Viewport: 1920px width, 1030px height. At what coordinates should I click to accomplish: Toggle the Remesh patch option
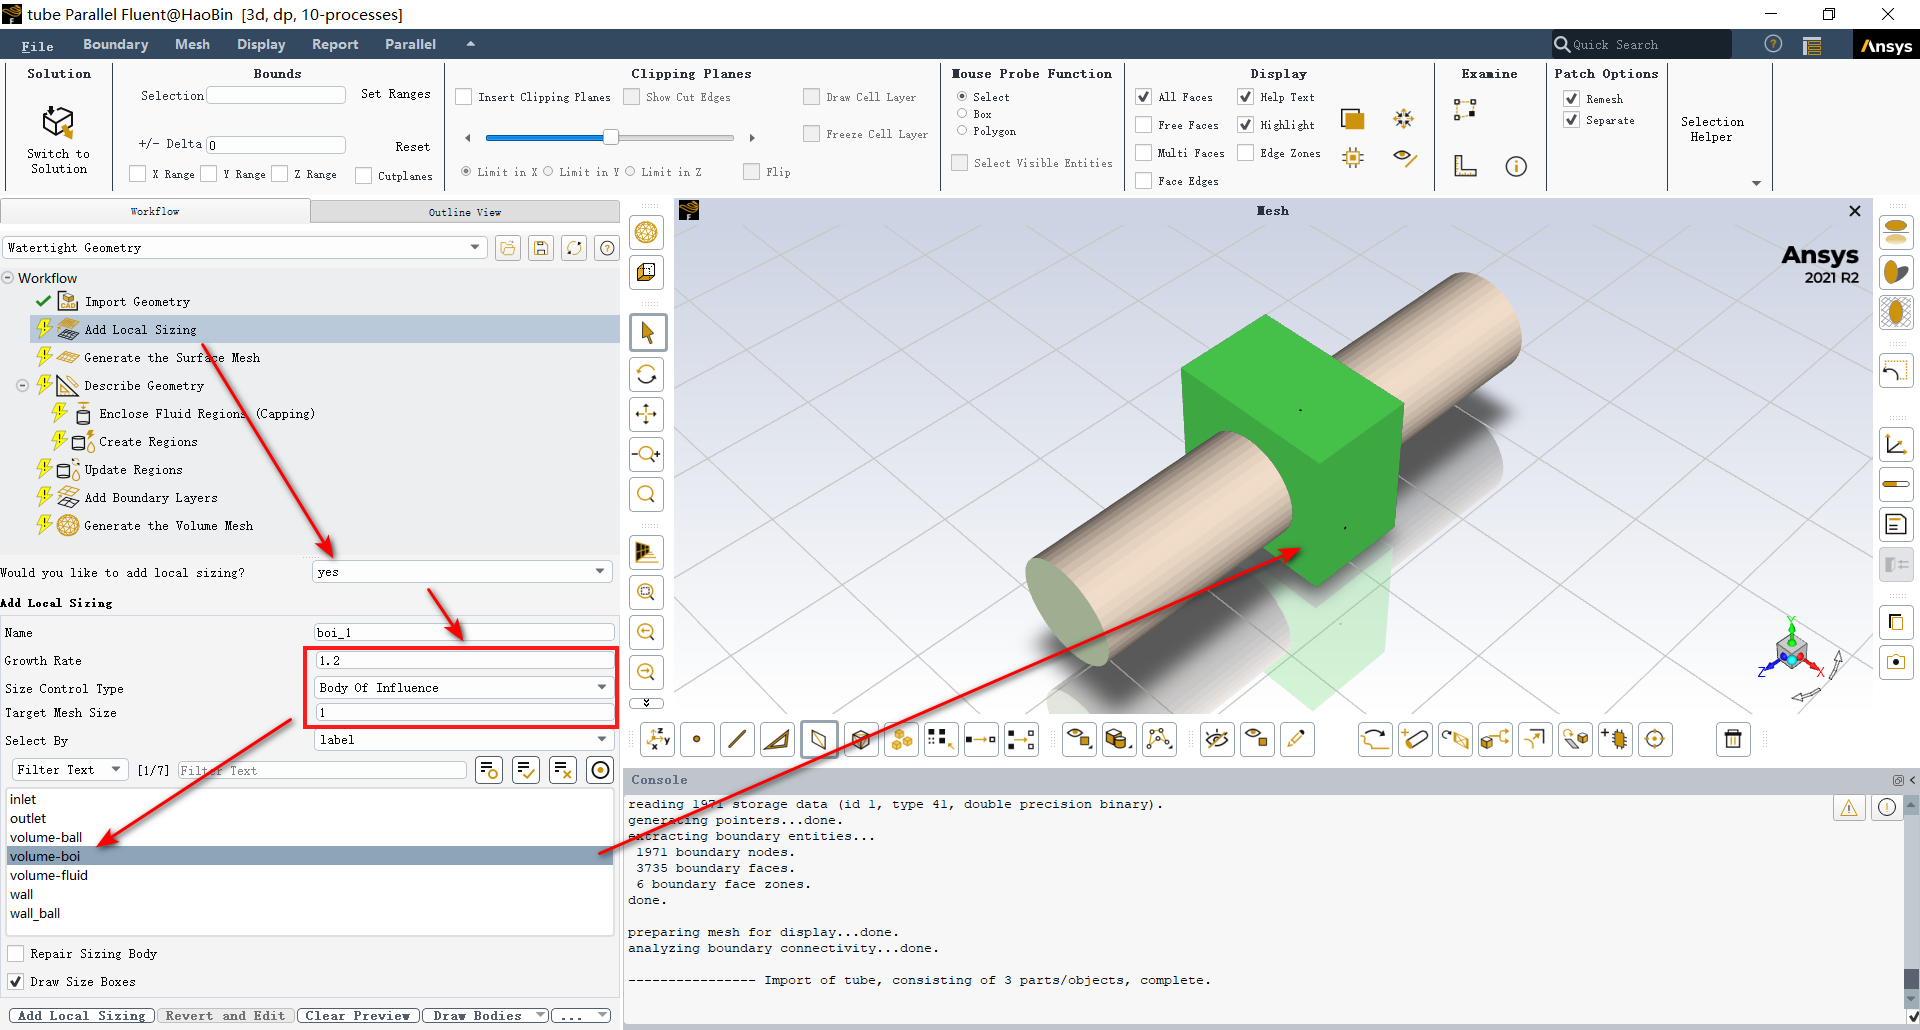click(x=1572, y=99)
